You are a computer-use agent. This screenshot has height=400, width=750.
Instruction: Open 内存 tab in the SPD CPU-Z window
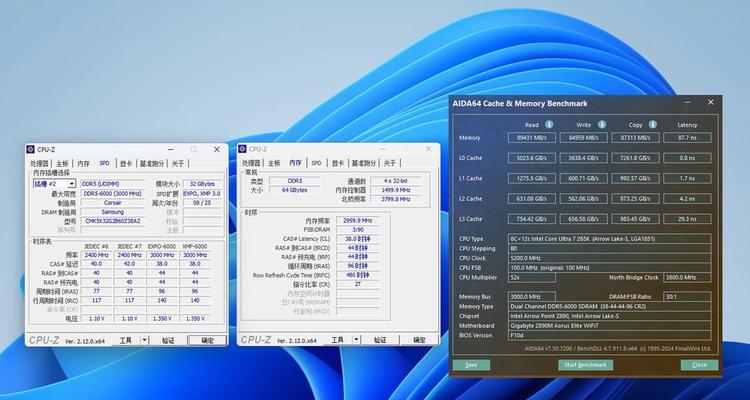tap(83, 164)
